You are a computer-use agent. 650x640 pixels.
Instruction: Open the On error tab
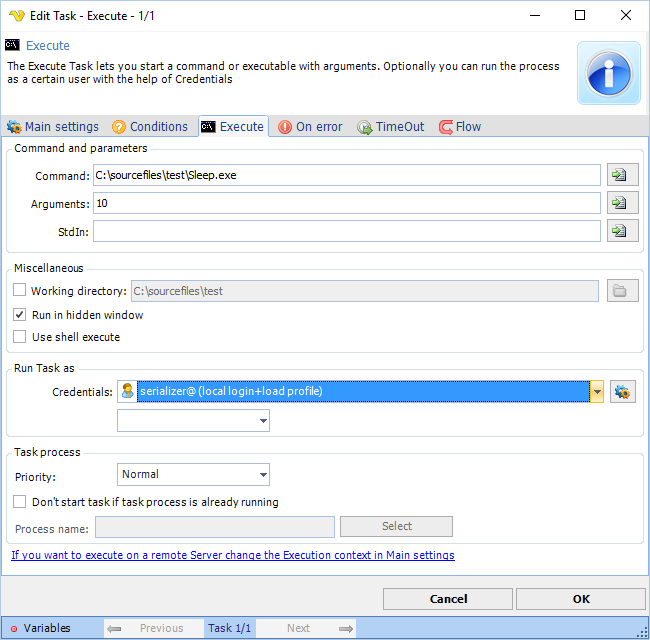pos(310,127)
